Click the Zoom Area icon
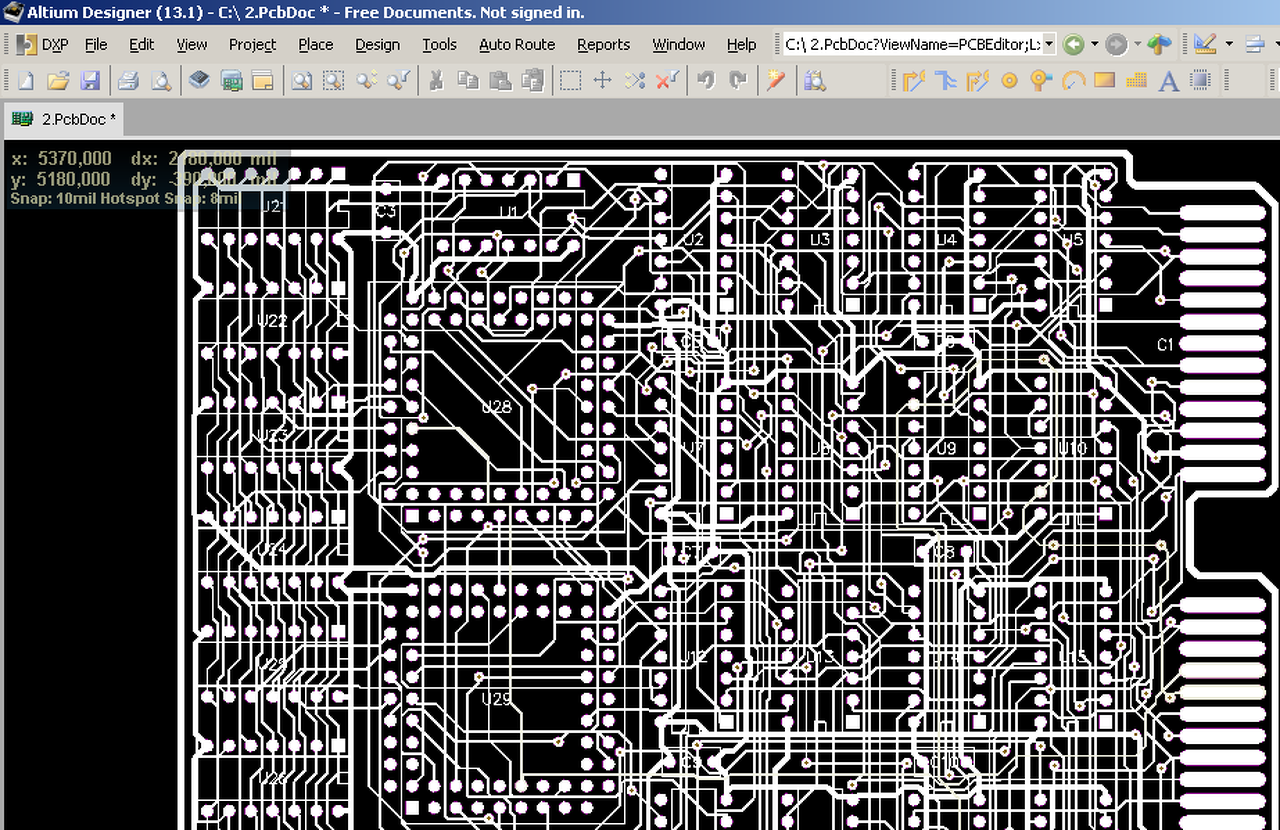This screenshot has width=1280, height=830. click(x=333, y=81)
